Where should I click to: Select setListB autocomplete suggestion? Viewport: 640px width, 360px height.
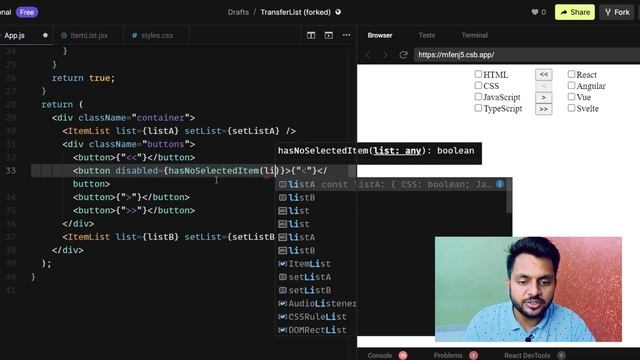pos(391,290)
